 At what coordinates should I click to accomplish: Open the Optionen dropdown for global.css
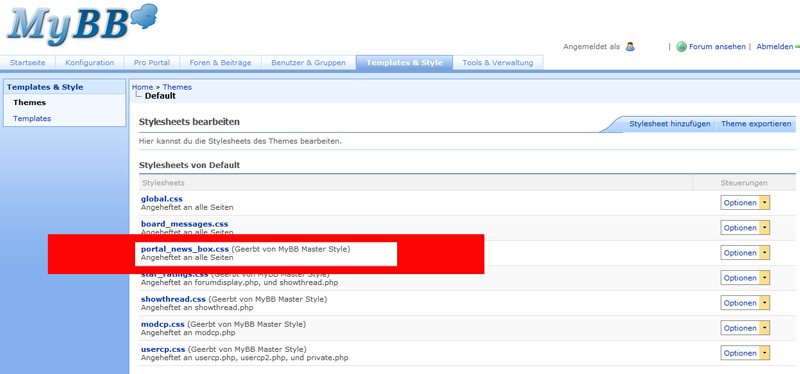(745, 203)
